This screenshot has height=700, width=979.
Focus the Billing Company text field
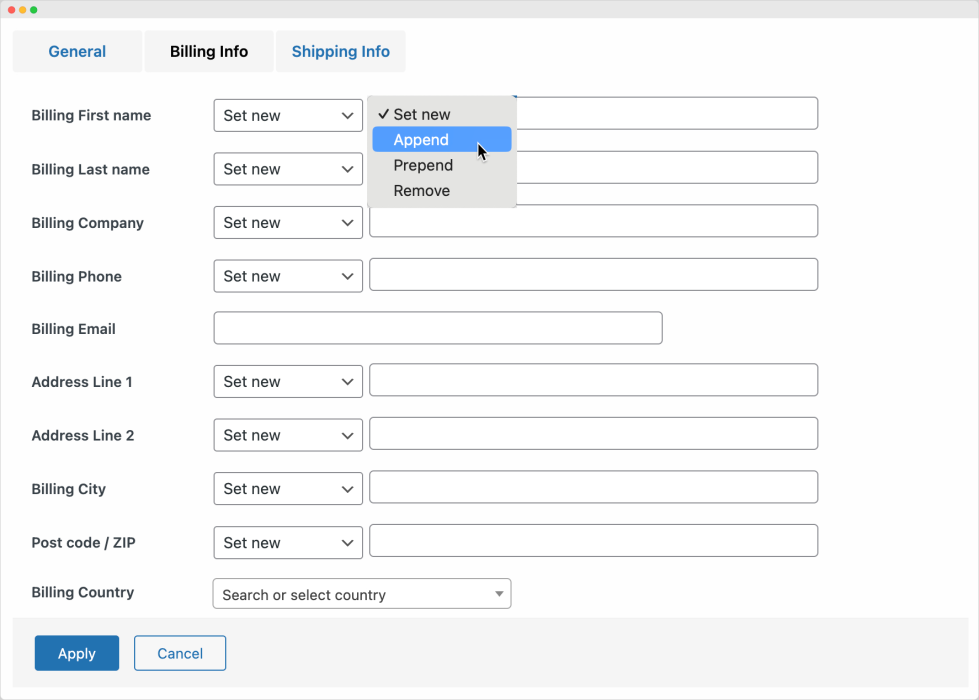(x=593, y=222)
